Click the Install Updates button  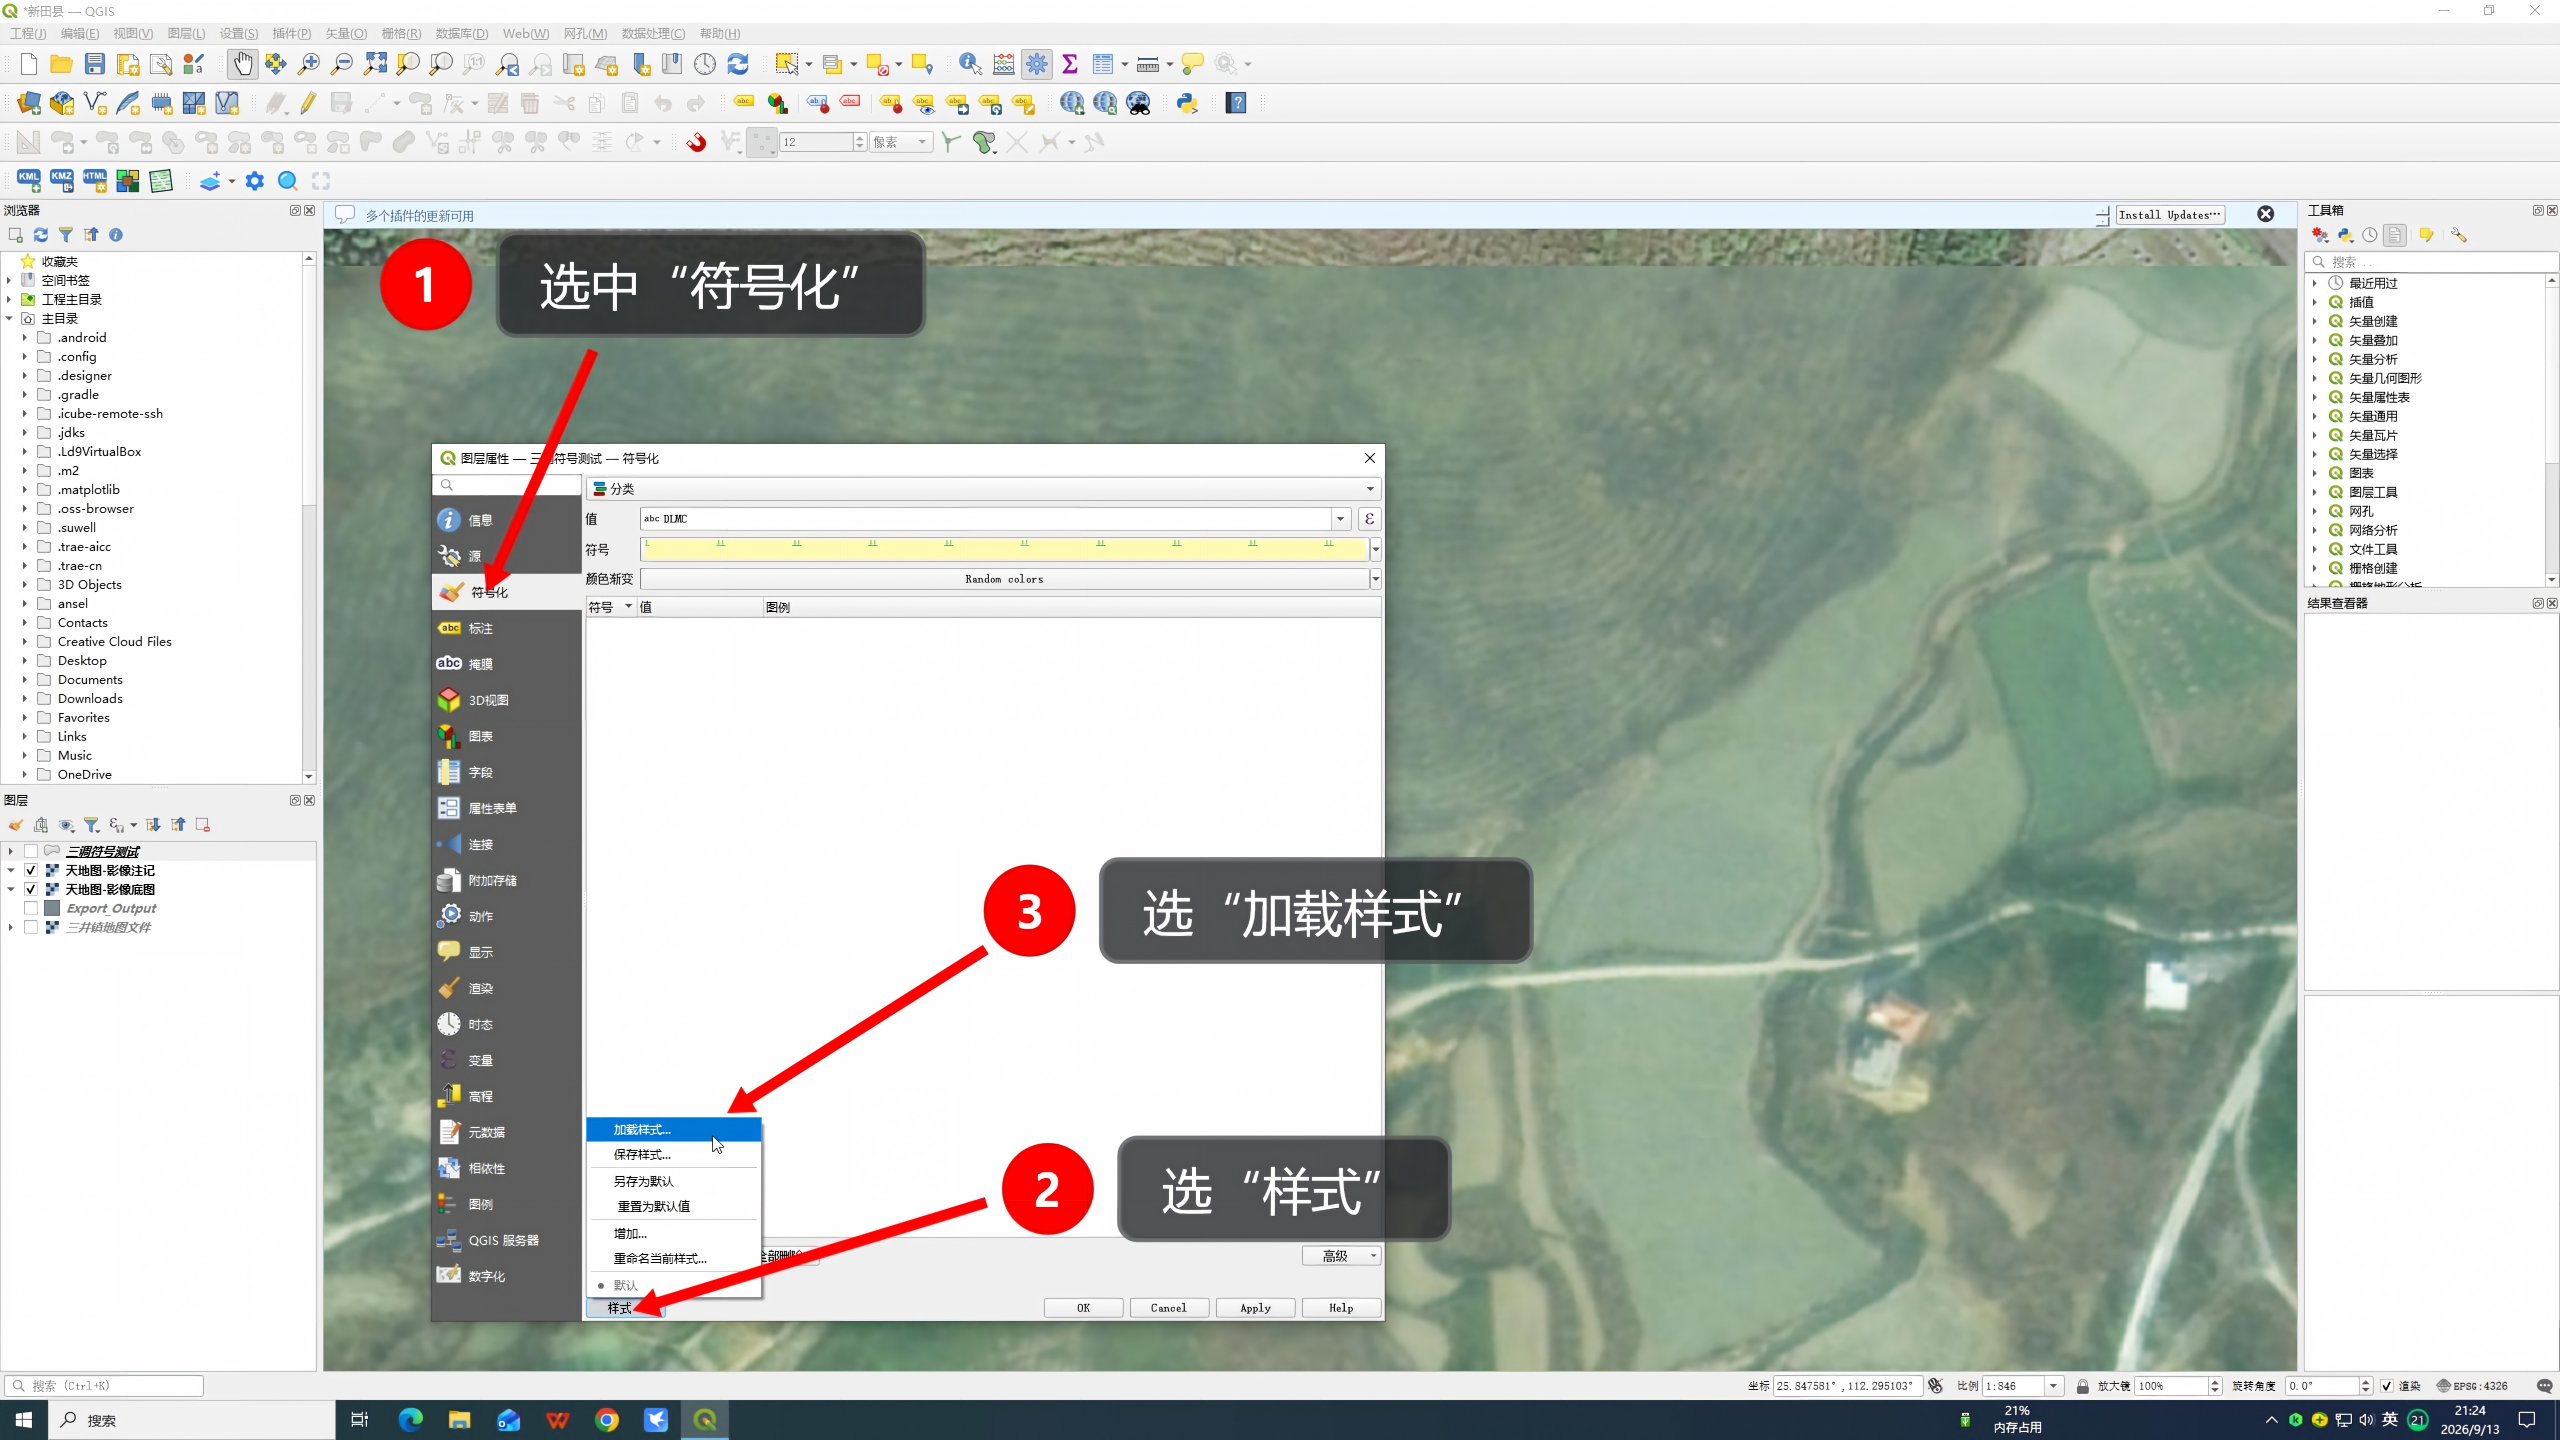(2170, 215)
